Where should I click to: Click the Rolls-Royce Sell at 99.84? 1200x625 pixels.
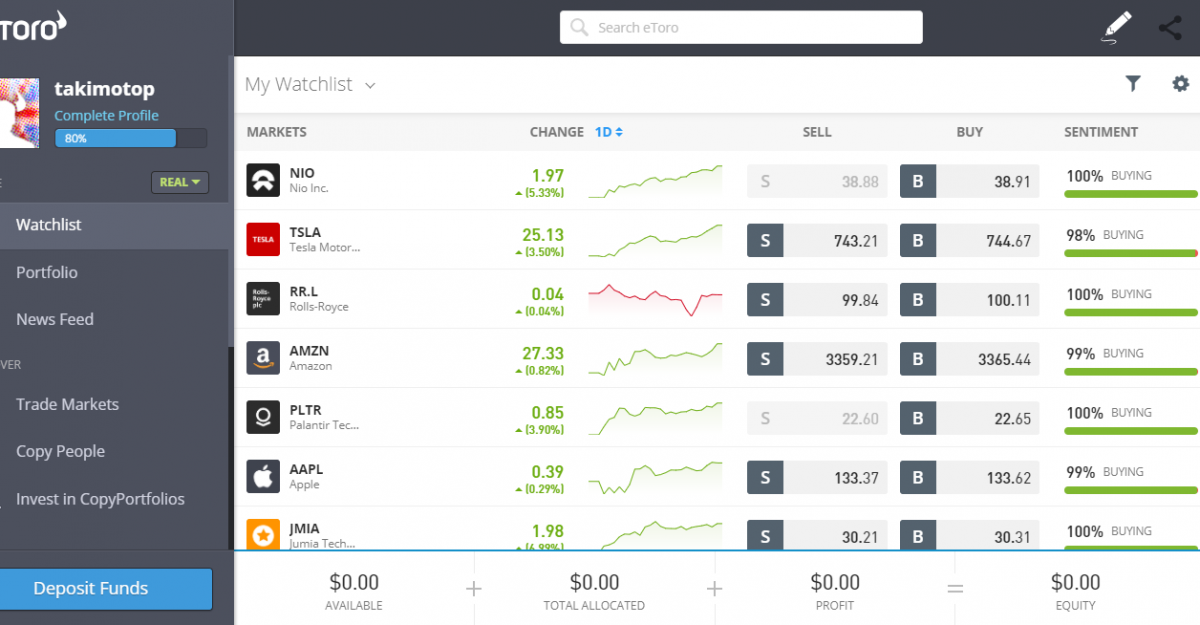(x=817, y=299)
